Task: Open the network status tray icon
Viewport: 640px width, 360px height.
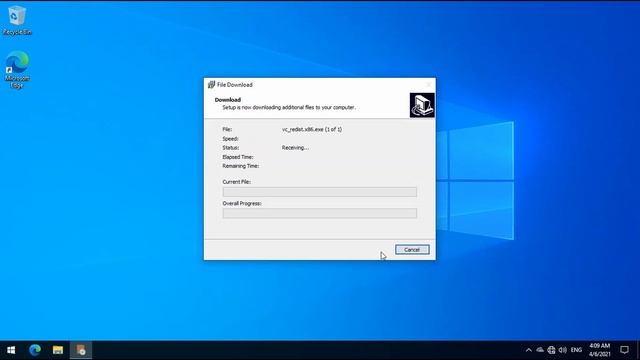Action: (551, 350)
